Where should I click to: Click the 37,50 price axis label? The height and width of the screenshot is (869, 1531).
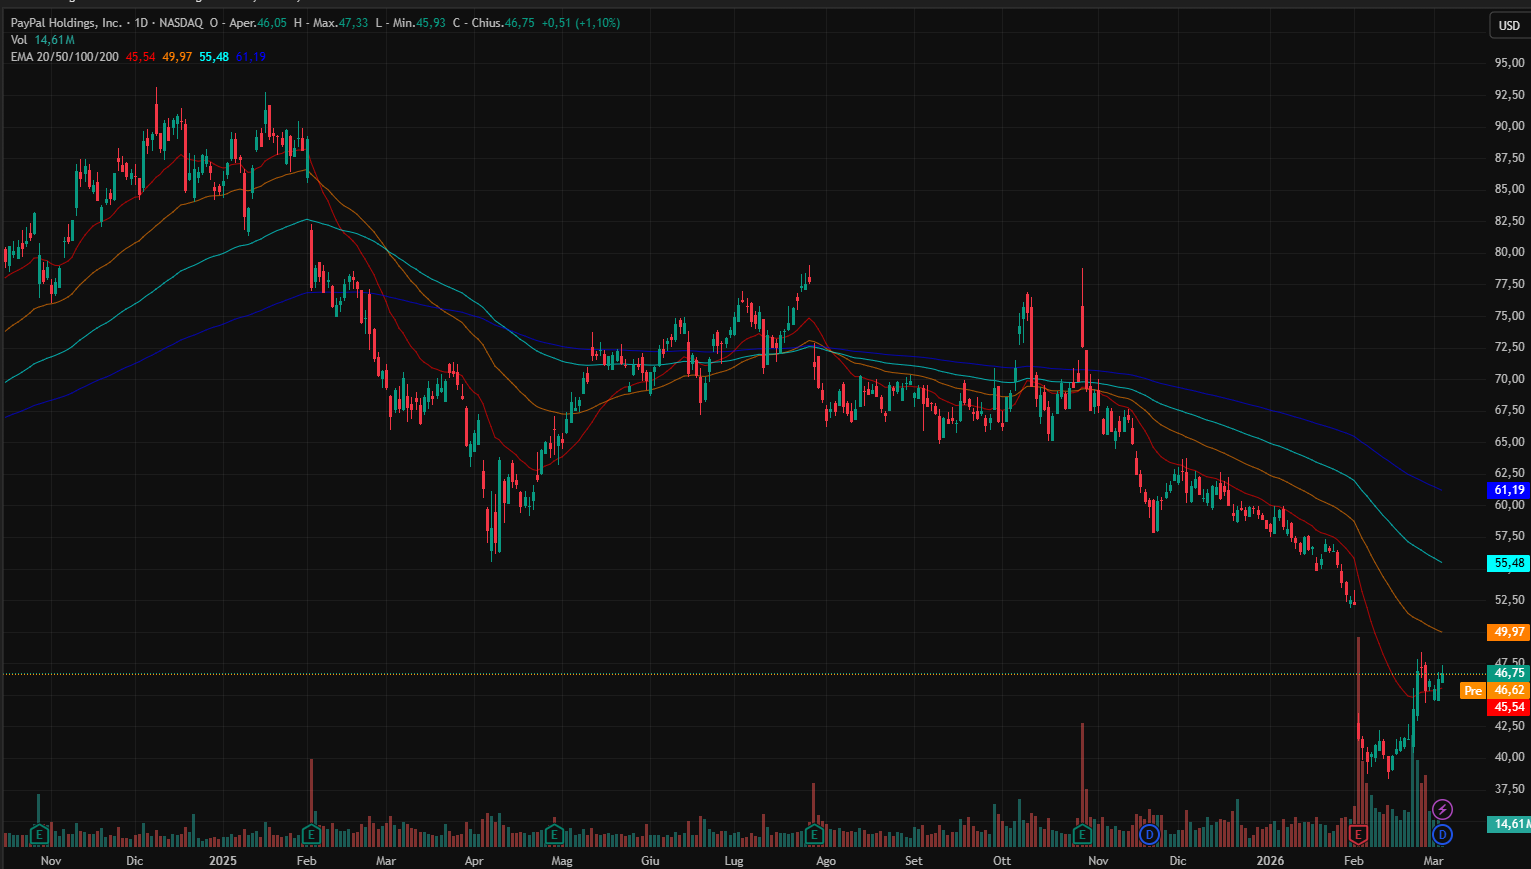point(1509,789)
